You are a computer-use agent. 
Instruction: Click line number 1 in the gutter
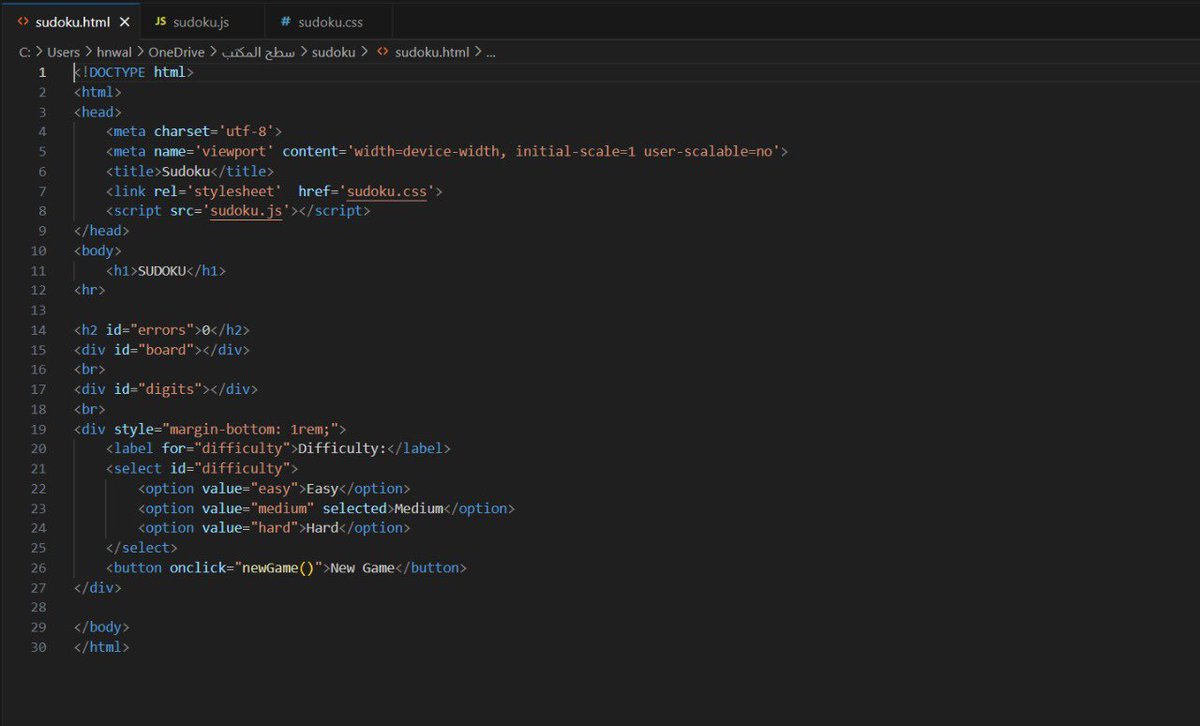coord(42,72)
